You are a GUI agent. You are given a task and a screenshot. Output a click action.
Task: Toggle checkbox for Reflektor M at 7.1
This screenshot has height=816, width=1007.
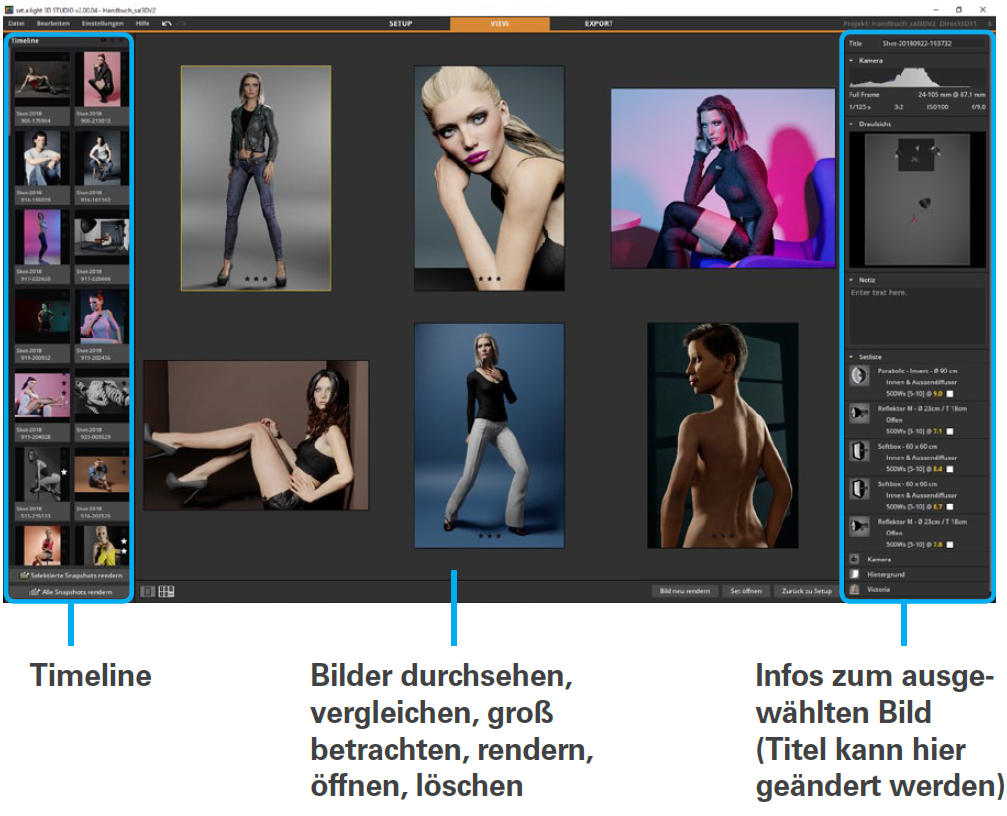pos(952,431)
